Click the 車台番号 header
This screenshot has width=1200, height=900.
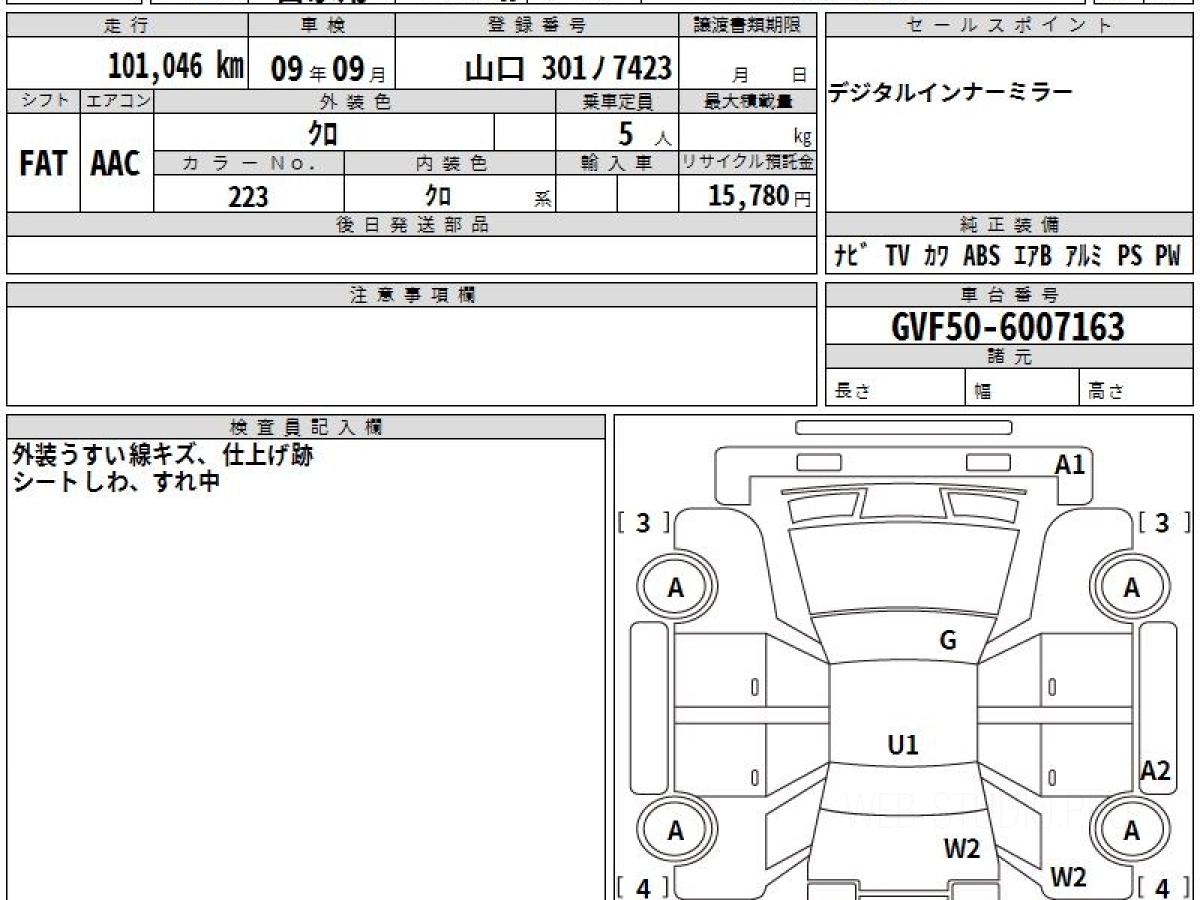[1010, 295]
